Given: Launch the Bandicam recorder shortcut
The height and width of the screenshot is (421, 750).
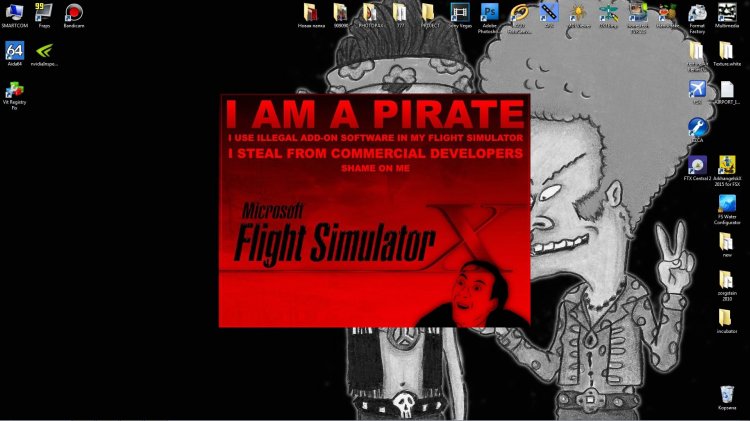Looking at the screenshot, I should click(74, 15).
